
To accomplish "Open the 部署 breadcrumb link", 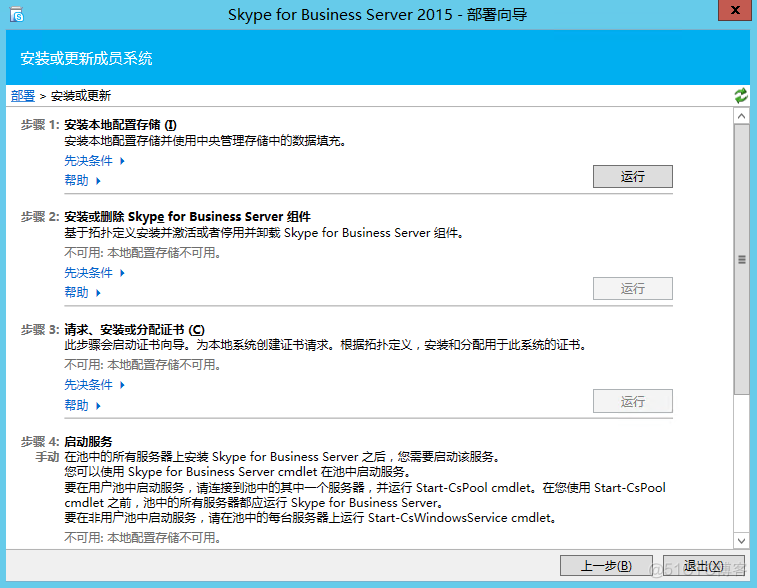I will [x=23, y=96].
